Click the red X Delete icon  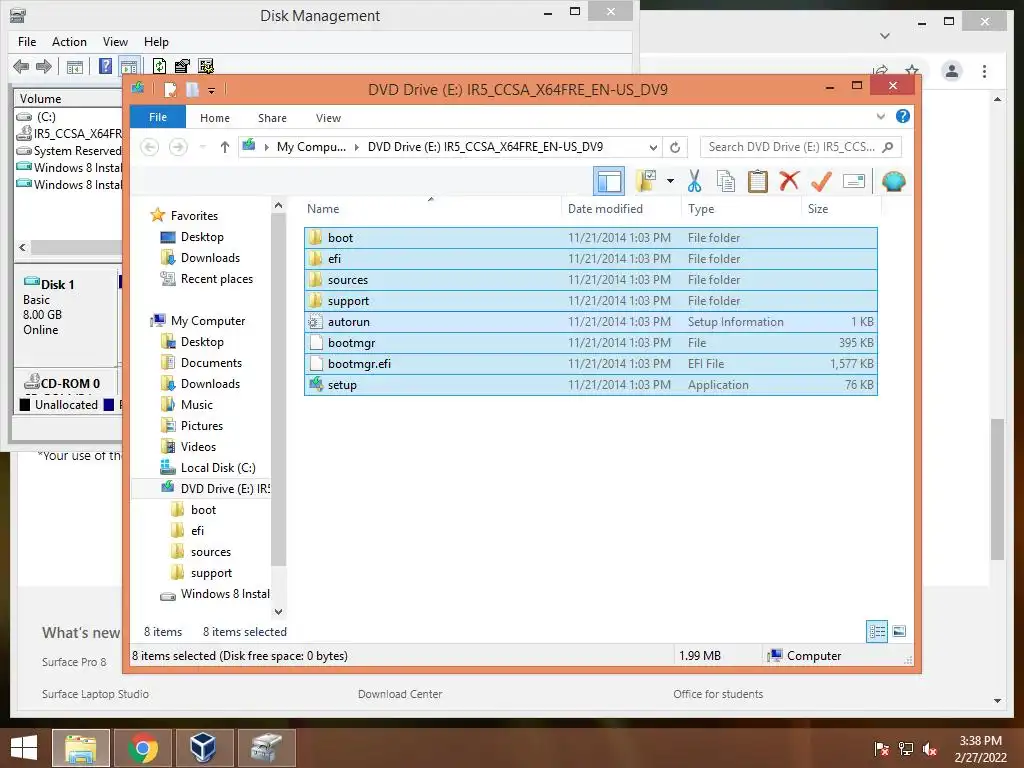click(790, 181)
